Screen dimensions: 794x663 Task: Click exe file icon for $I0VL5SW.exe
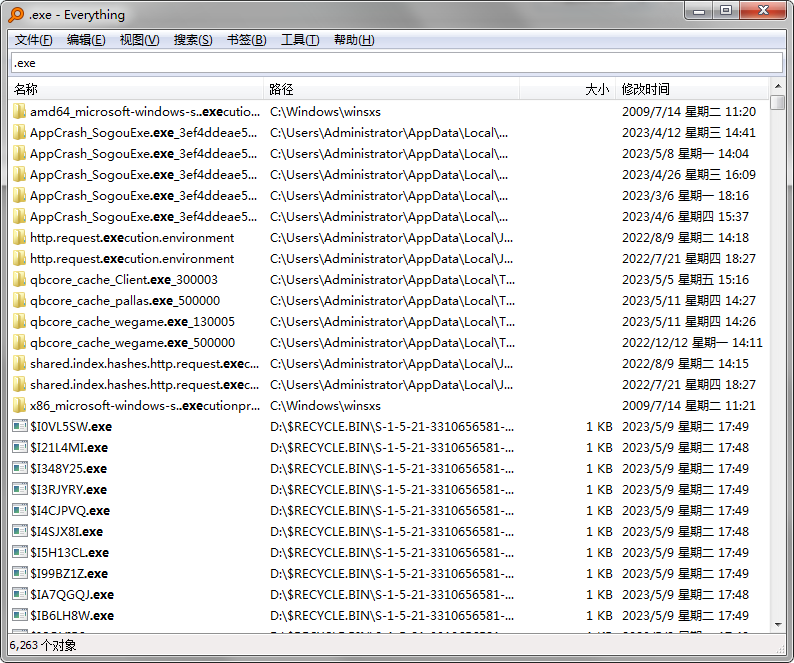pyautogui.click(x=19, y=427)
